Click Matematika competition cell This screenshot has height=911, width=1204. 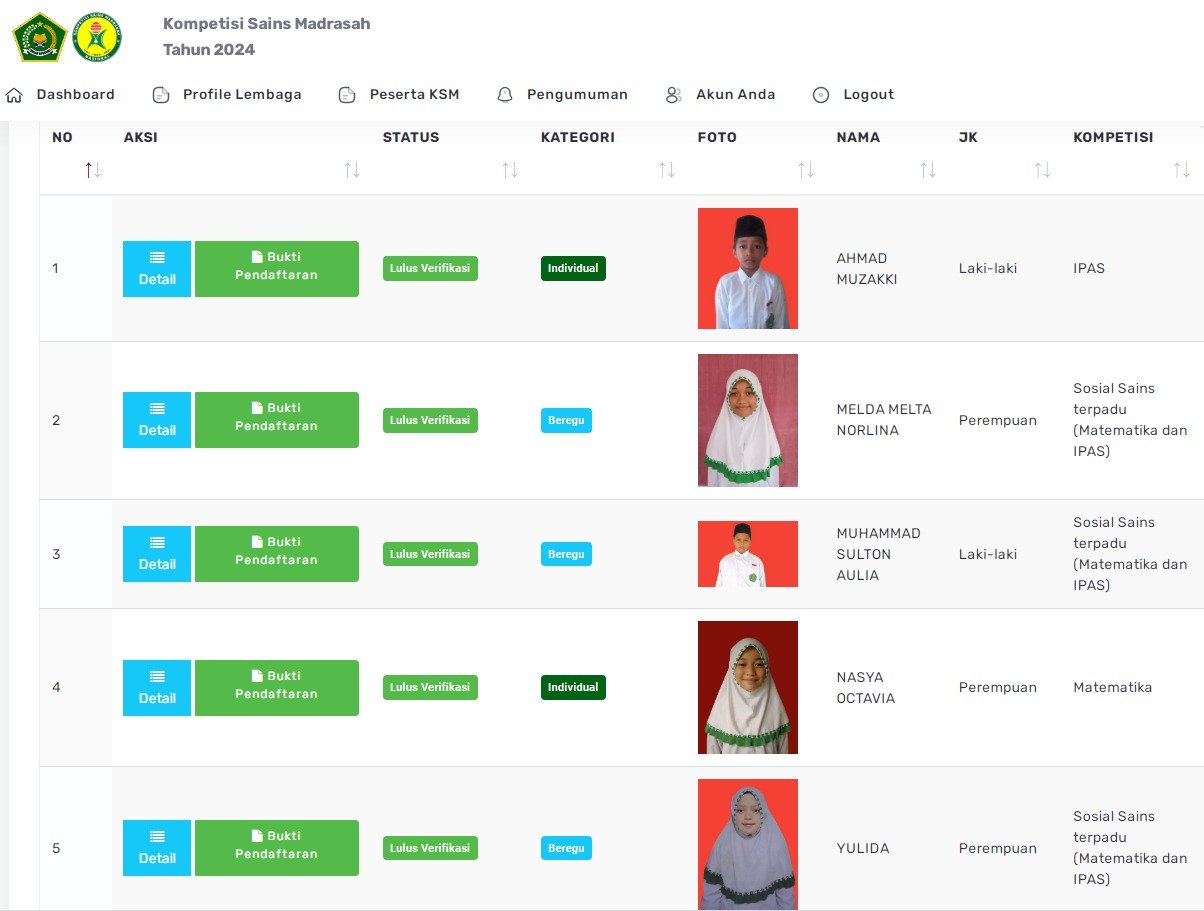coord(1113,687)
